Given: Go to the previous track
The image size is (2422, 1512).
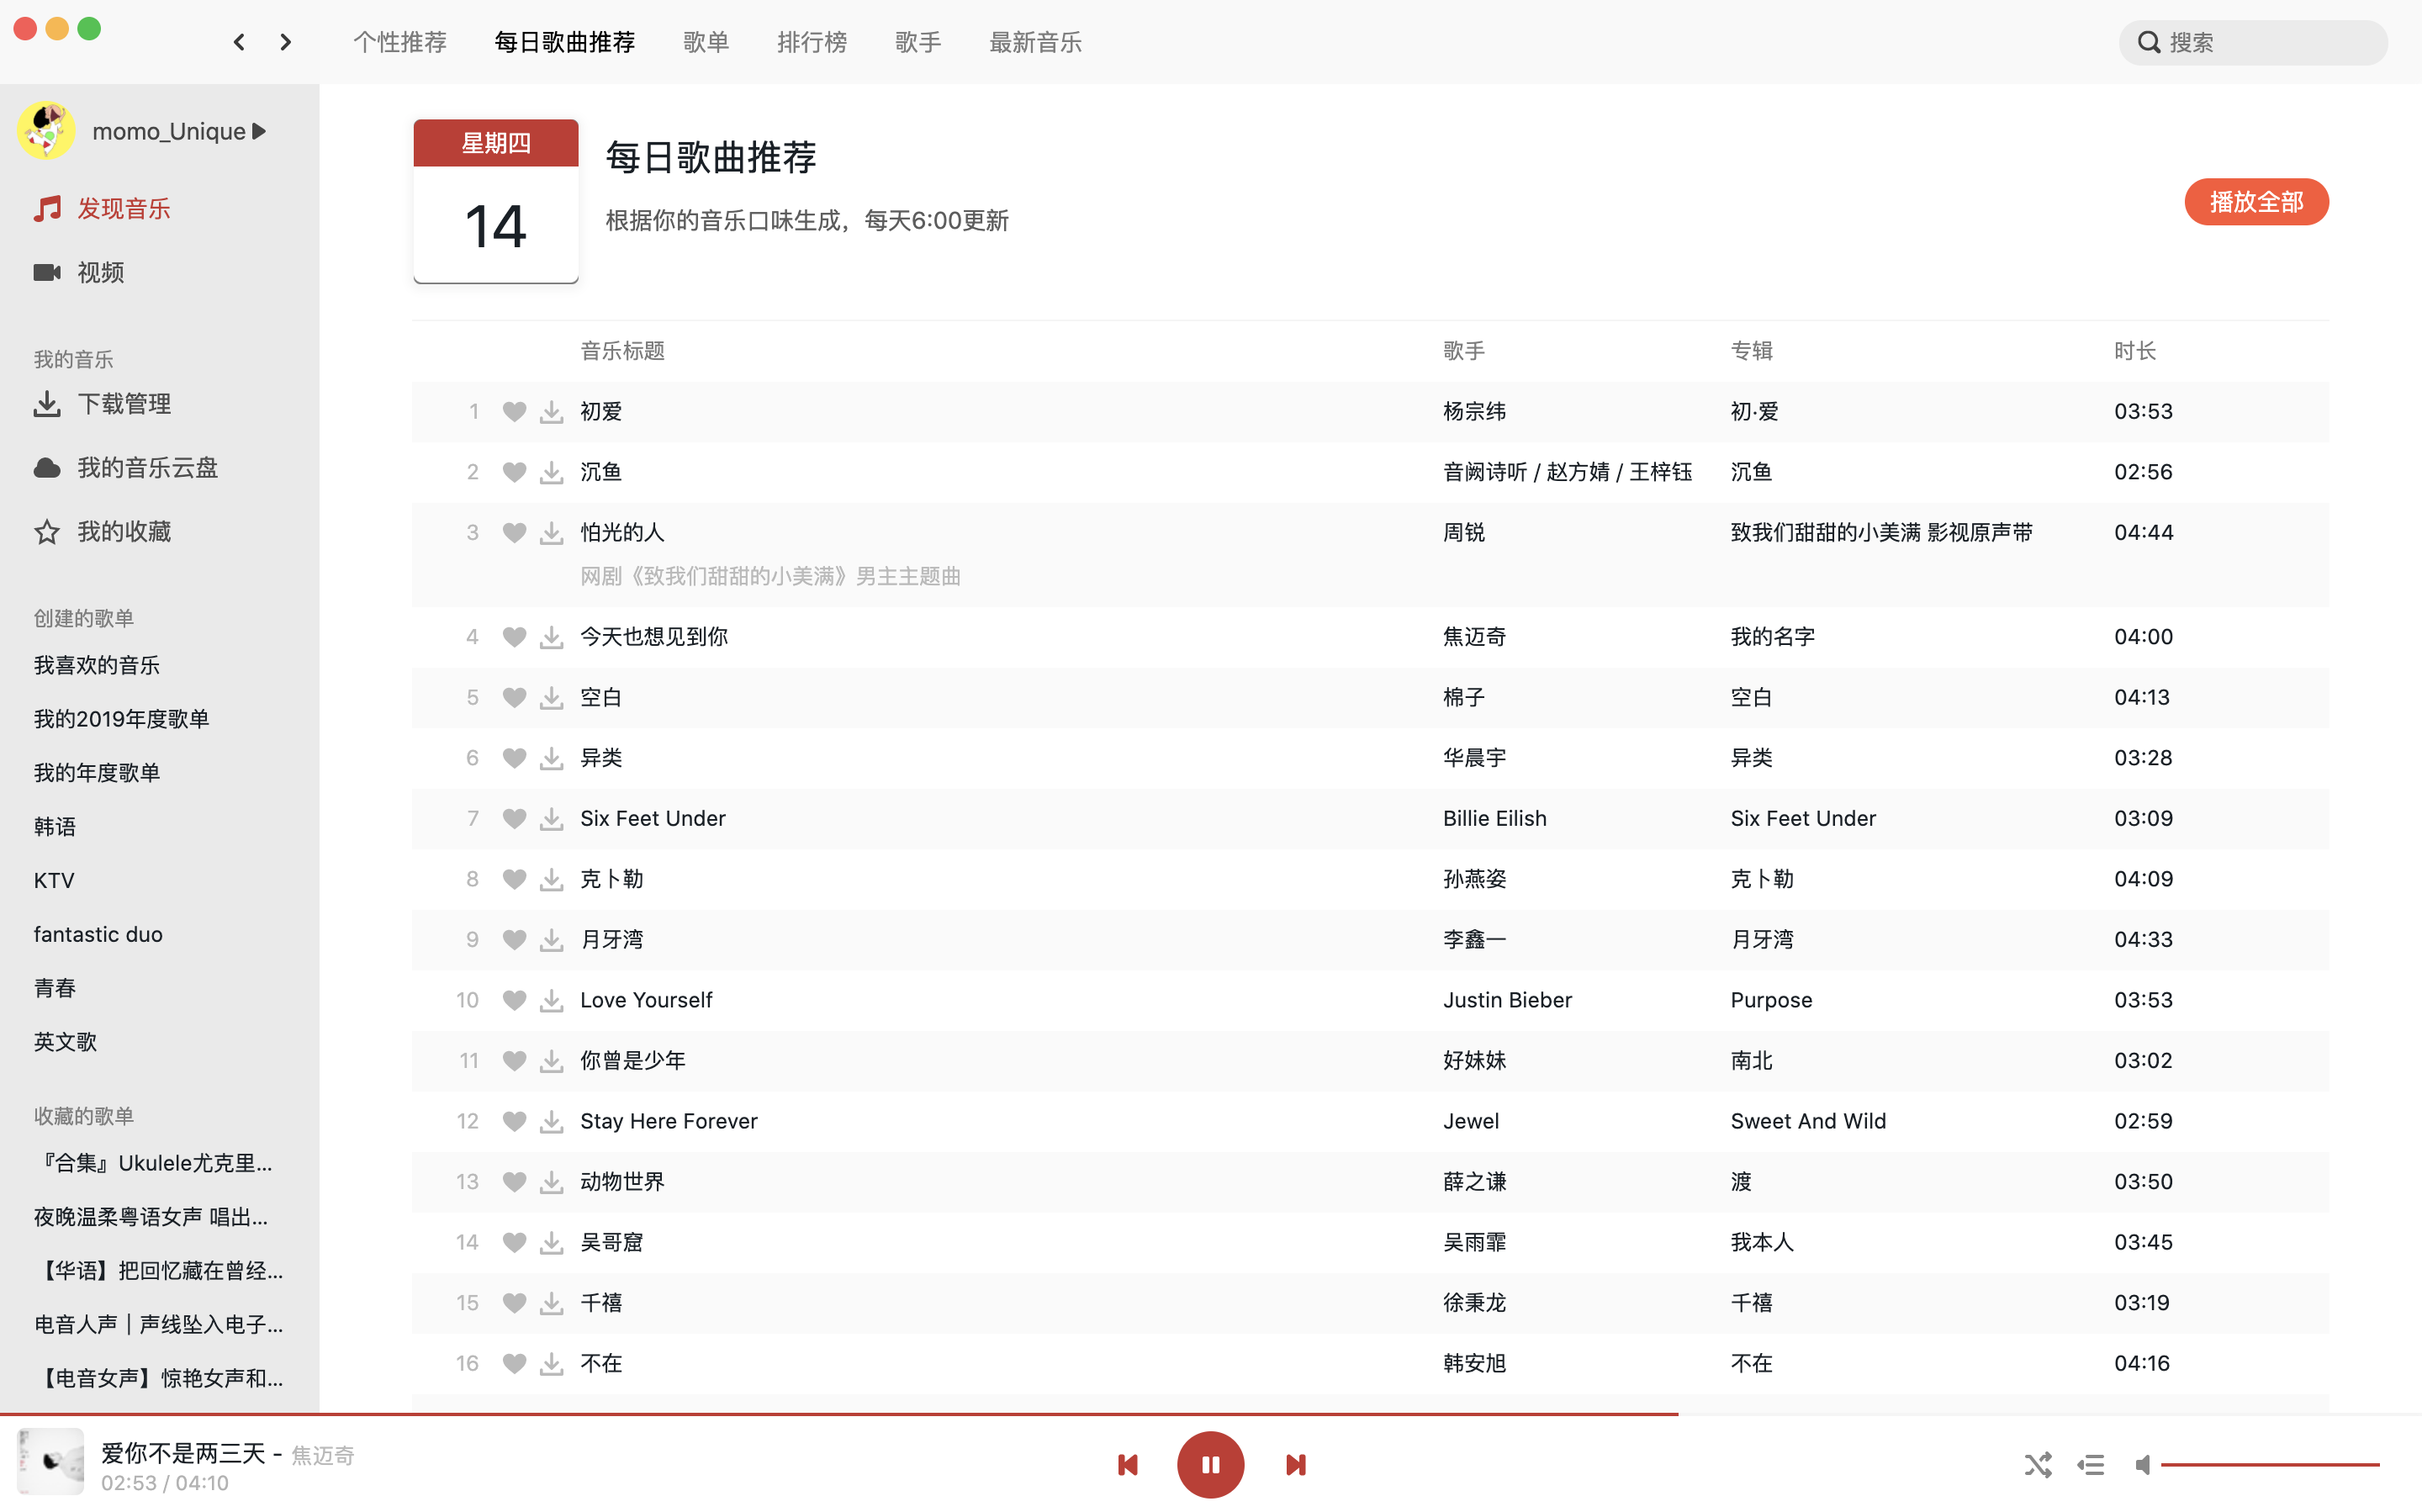Looking at the screenshot, I should coord(1127,1464).
